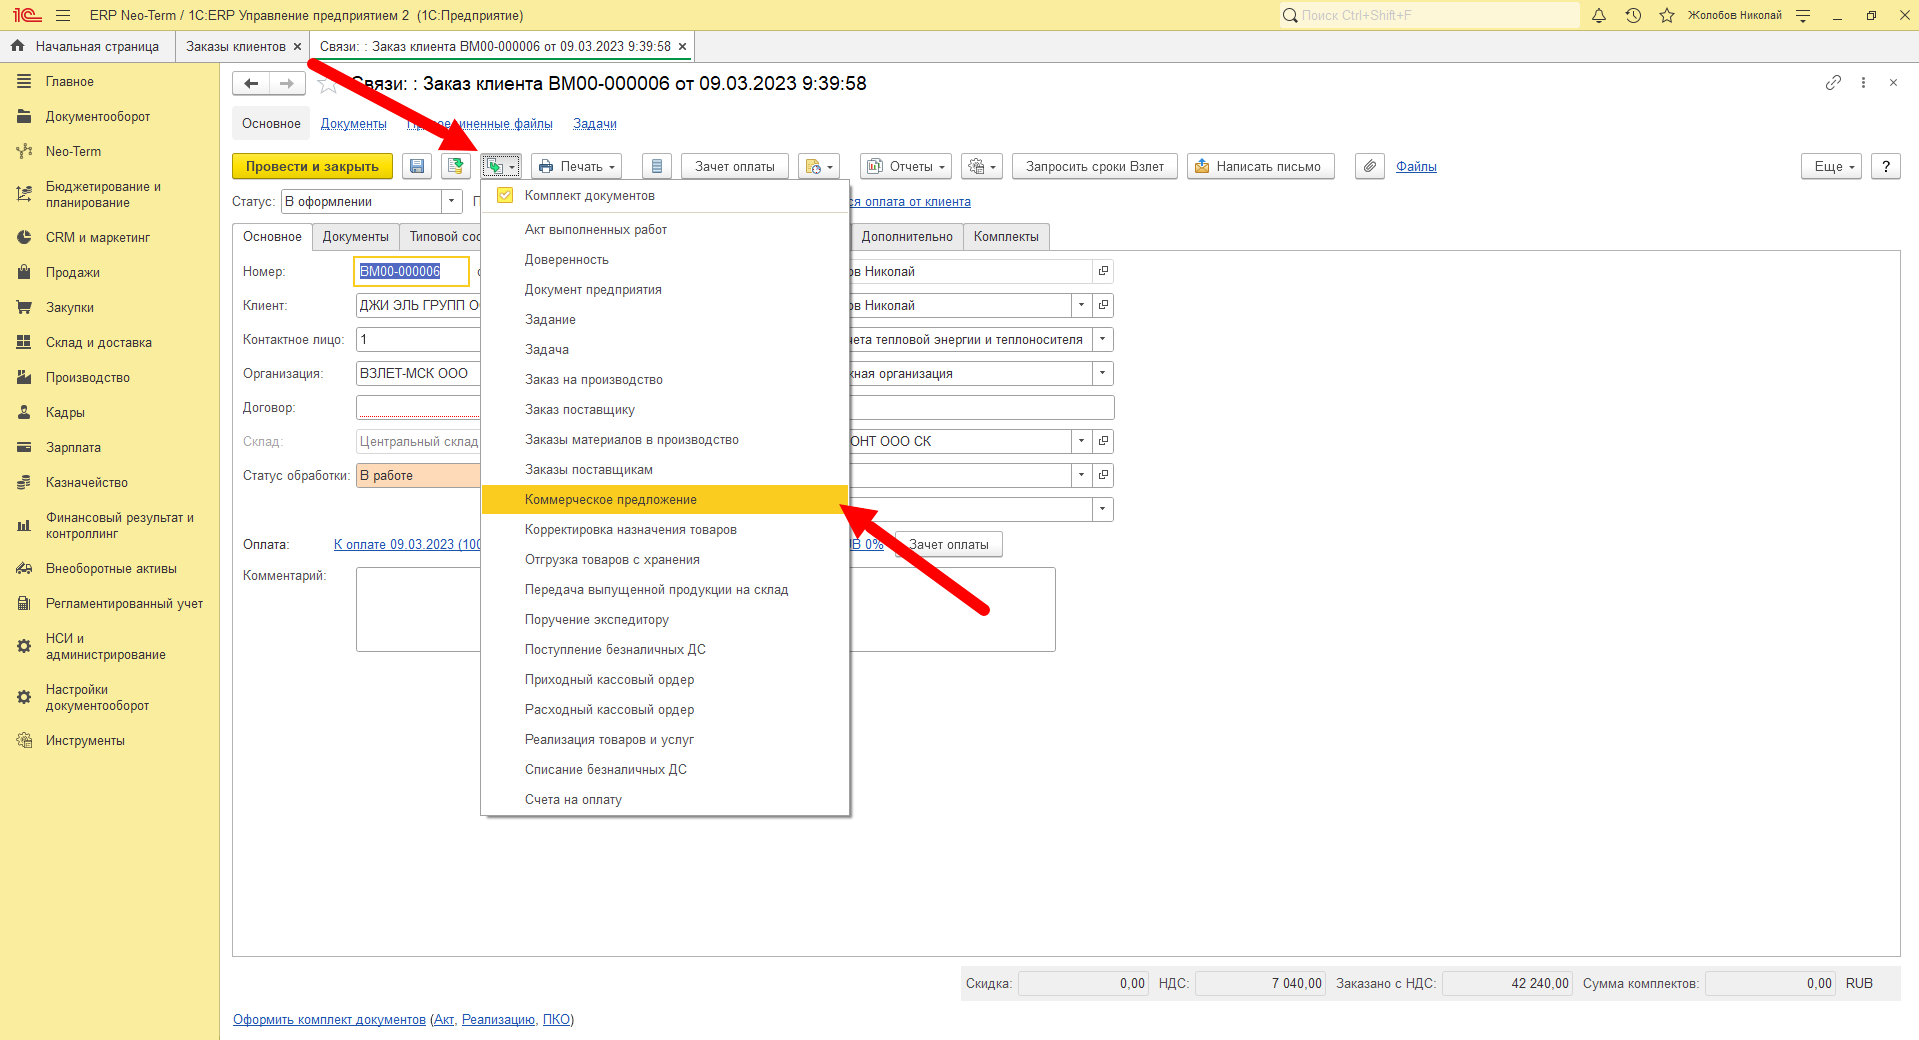Click Провести и закрыть button
Screen dimensions: 1919x1040
click(x=312, y=166)
